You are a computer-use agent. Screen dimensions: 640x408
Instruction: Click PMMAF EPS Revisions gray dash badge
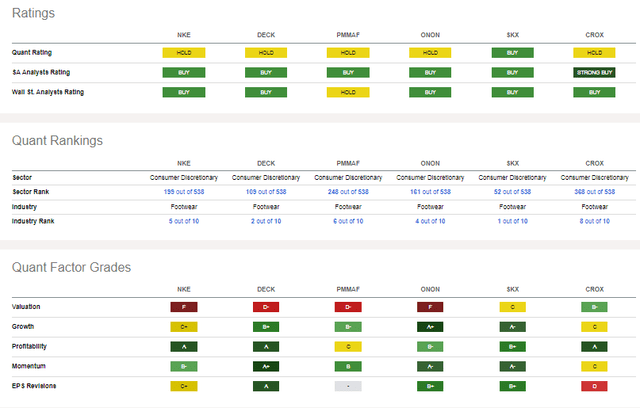click(348, 386)
